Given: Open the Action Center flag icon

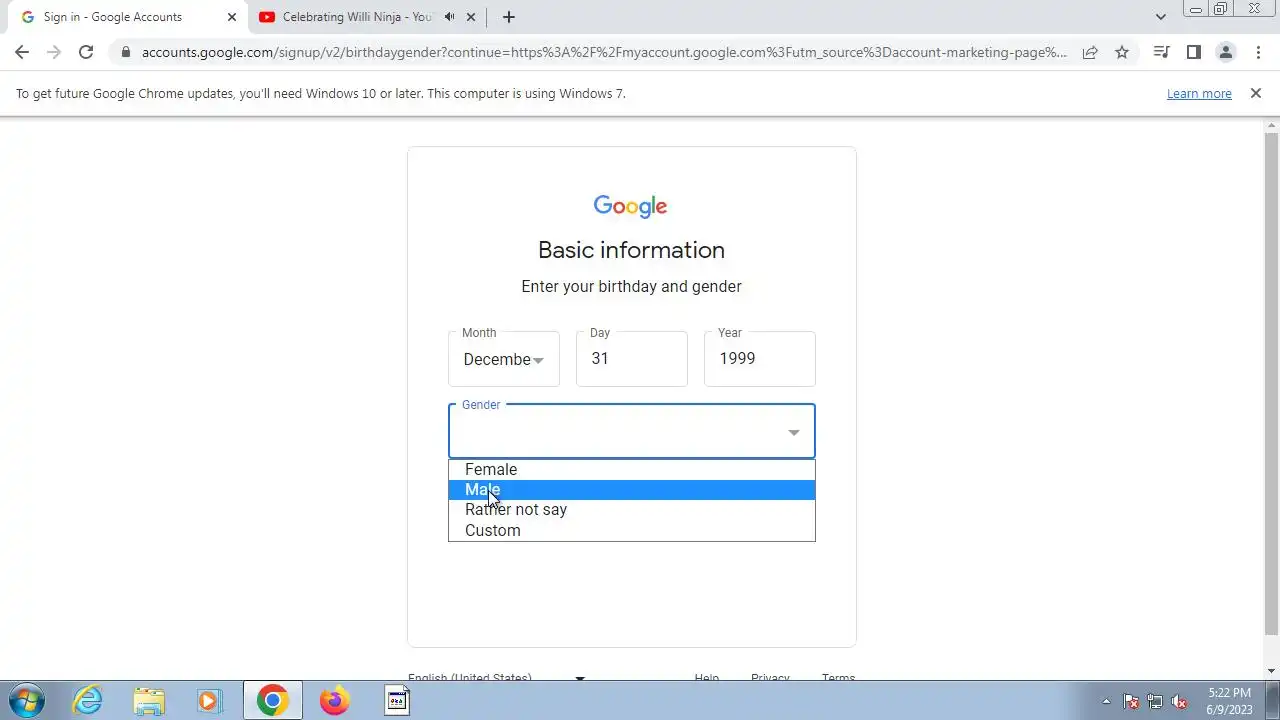Looking at the screenshot, I should 1131,701.
